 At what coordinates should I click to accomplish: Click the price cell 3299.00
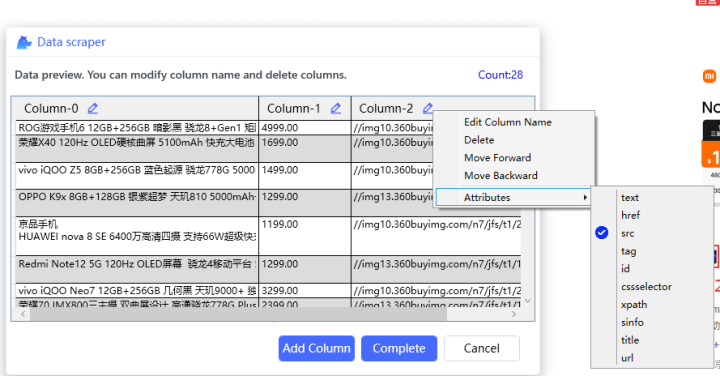pos(305,291)
